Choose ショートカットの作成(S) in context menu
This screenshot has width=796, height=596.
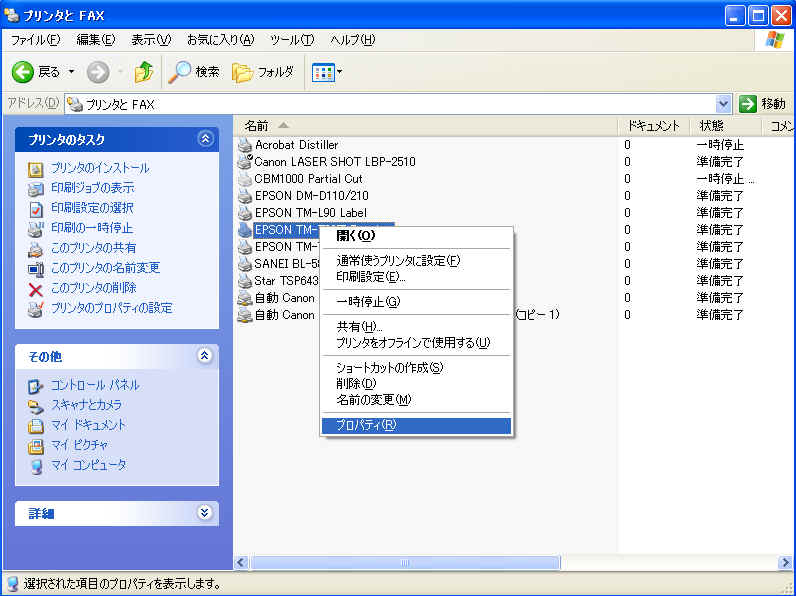416,368
